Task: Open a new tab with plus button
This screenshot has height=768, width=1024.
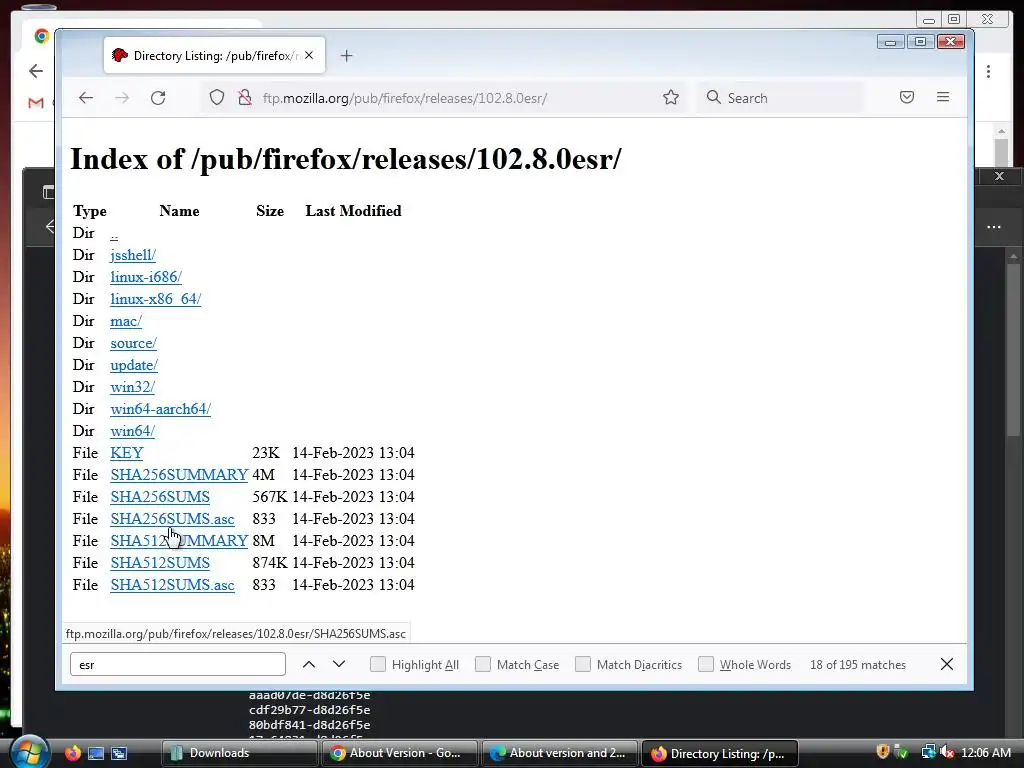Action: [x=347, y=56]
